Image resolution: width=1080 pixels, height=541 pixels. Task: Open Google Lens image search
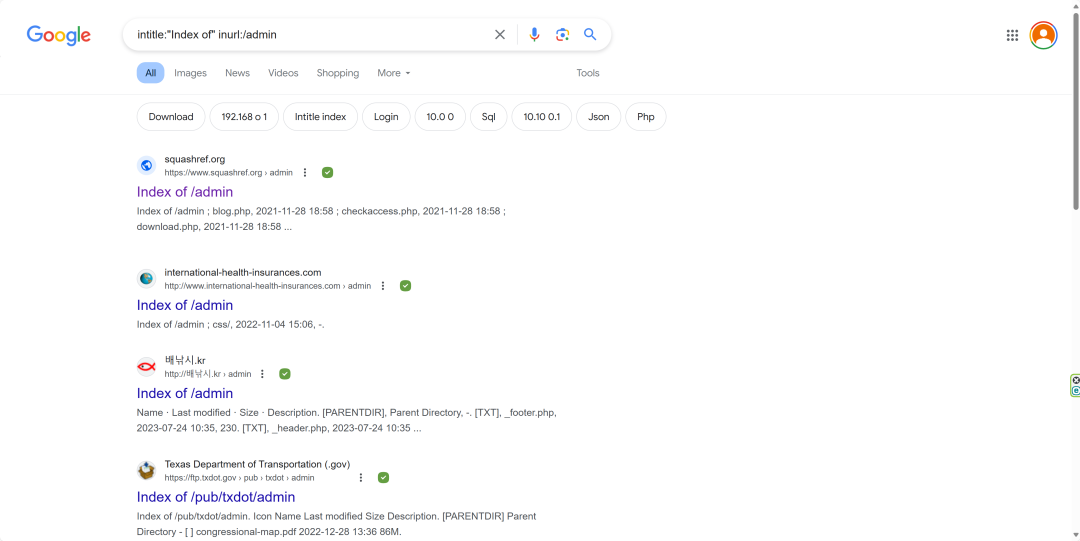[x=563, y=34]
